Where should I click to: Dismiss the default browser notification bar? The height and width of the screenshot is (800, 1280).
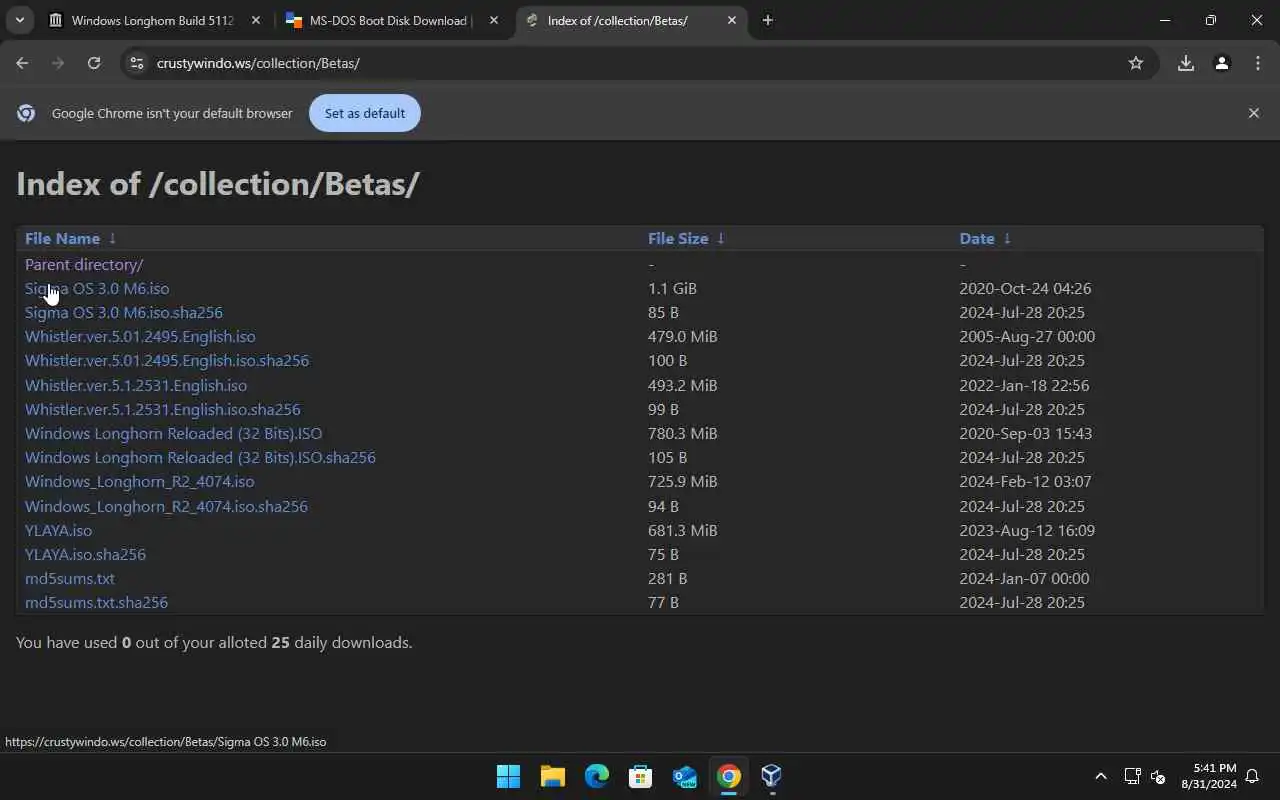point(1253,113)
